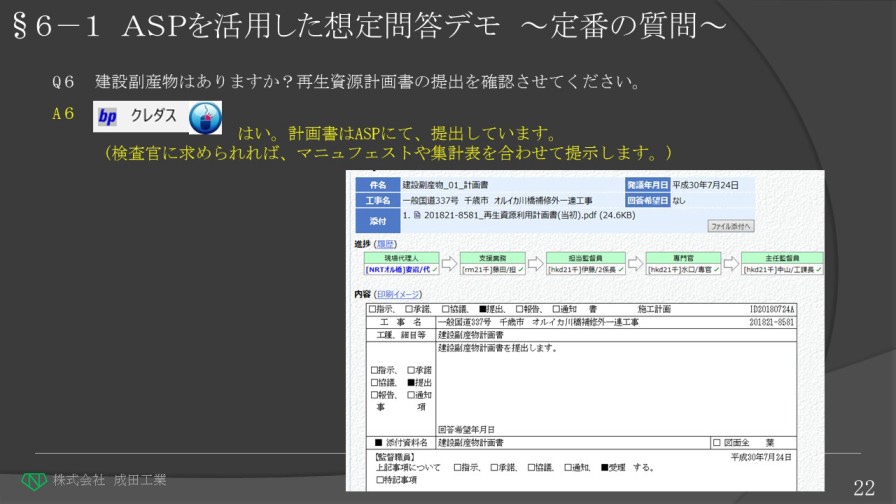Click the bp logo icon

pyautogui.click(x=108, y=118)
